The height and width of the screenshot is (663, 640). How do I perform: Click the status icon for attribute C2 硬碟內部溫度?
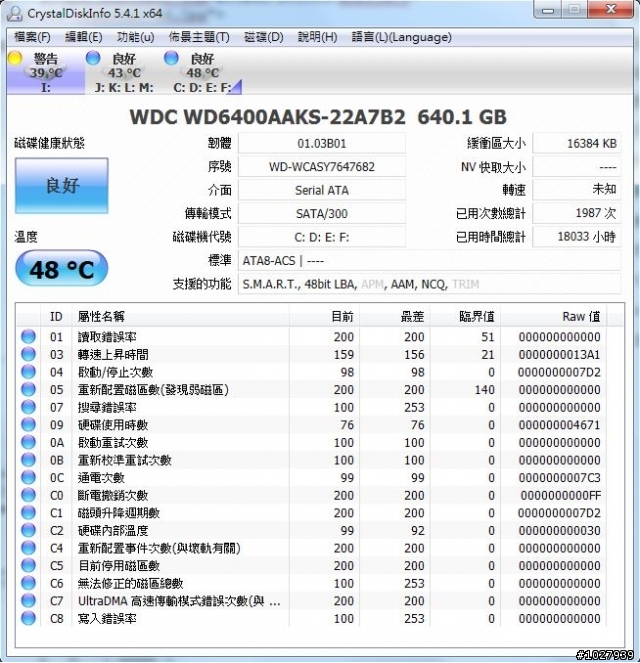(x=28, y=530)
